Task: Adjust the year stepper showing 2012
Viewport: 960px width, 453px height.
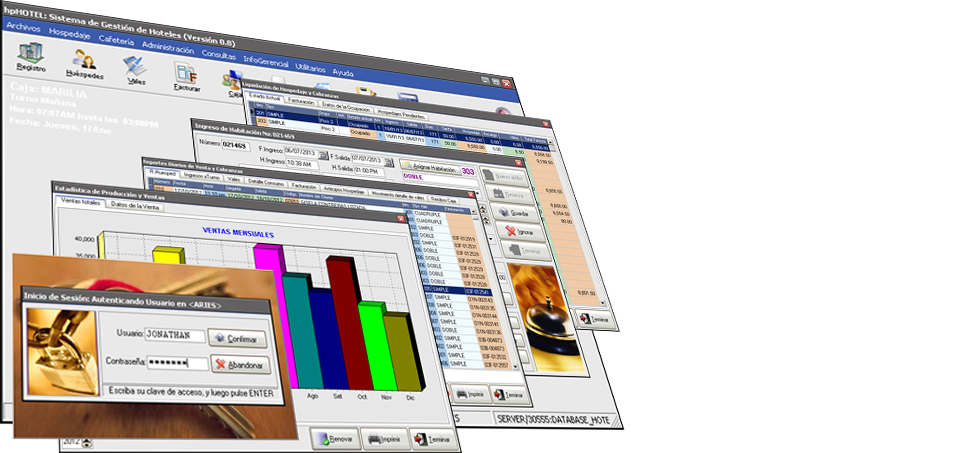Action: click(86, 442)
